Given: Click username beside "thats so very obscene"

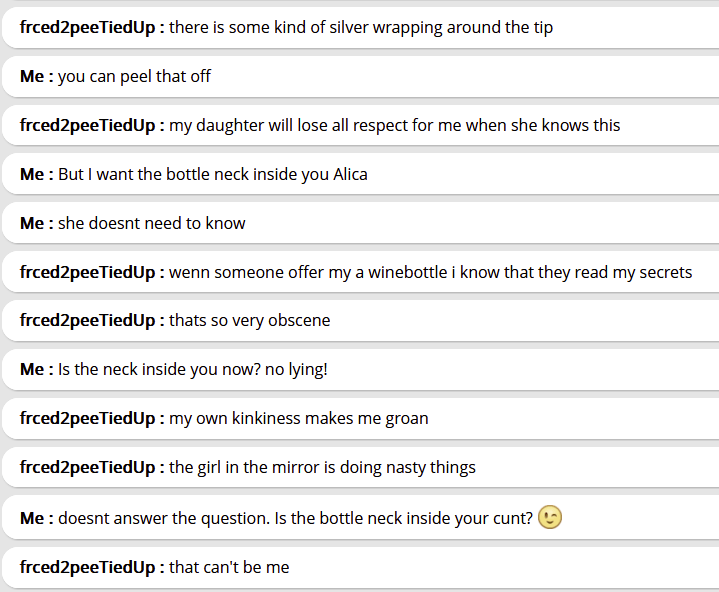Looking at the screenshot, I should (87, 321).
